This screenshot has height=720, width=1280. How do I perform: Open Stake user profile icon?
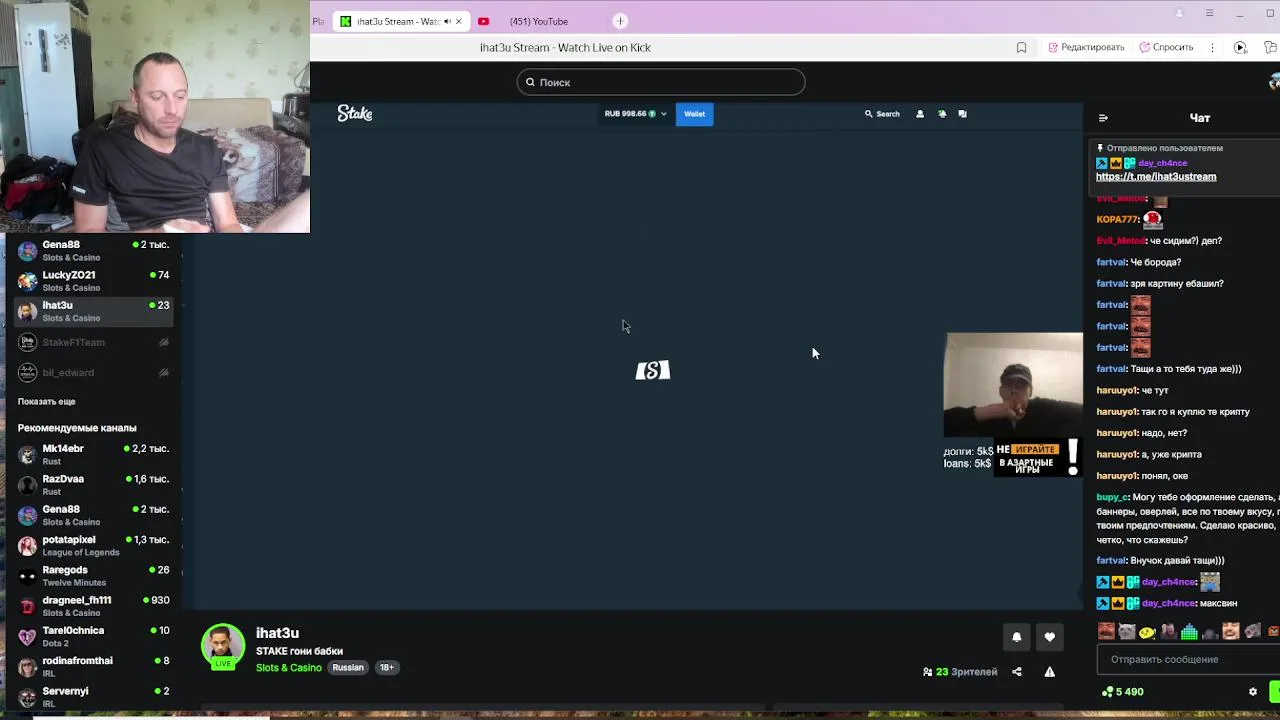[x=920, y=114]
